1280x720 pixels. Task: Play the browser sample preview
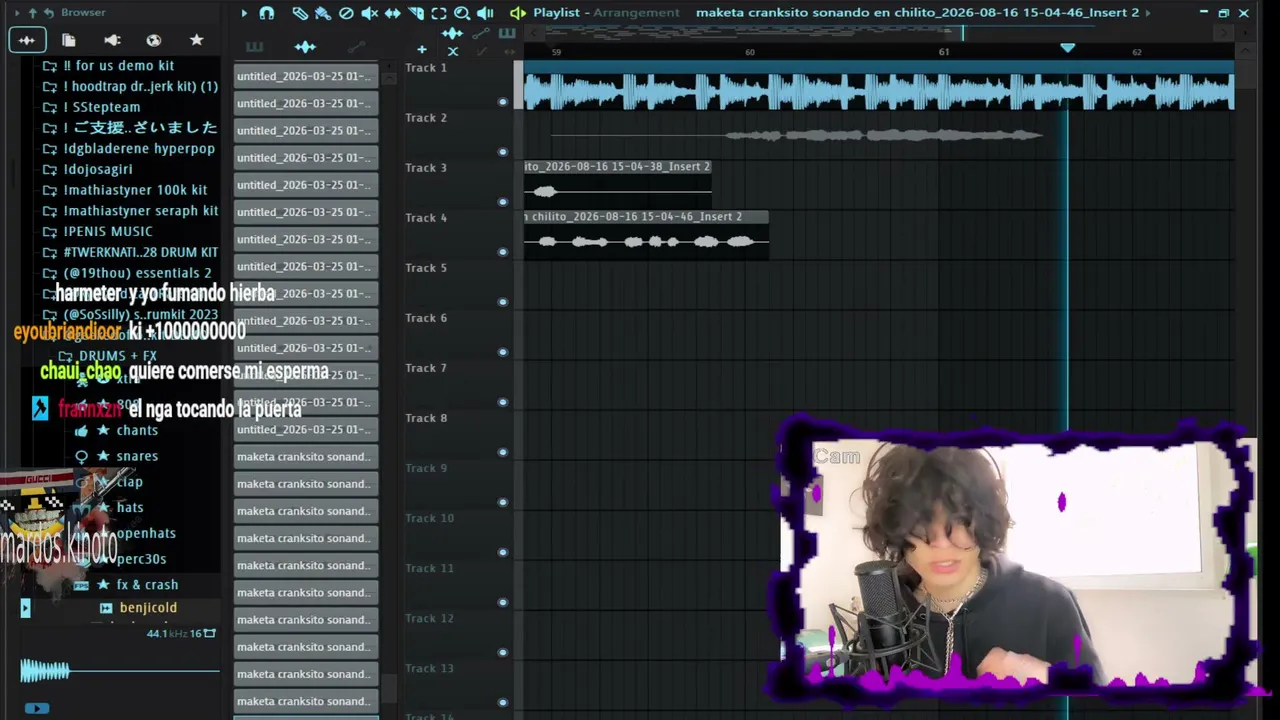point(36,708)
